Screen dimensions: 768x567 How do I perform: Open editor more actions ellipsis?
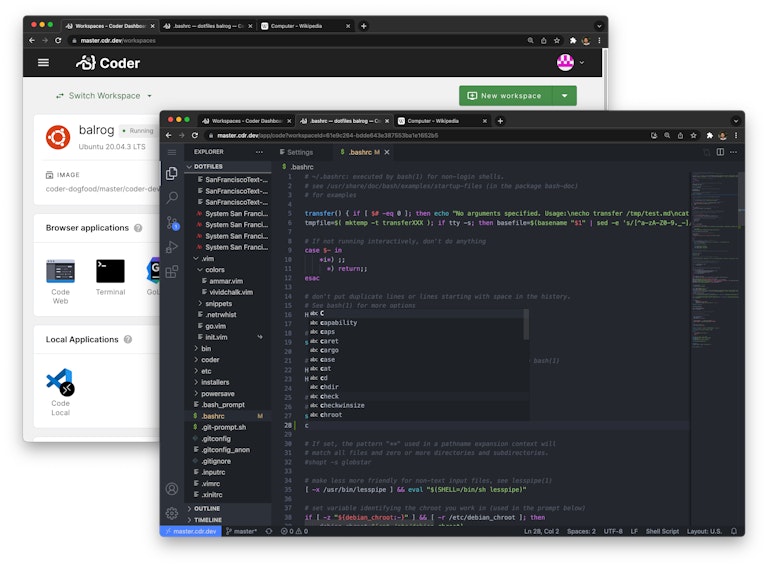coord(733,152)
